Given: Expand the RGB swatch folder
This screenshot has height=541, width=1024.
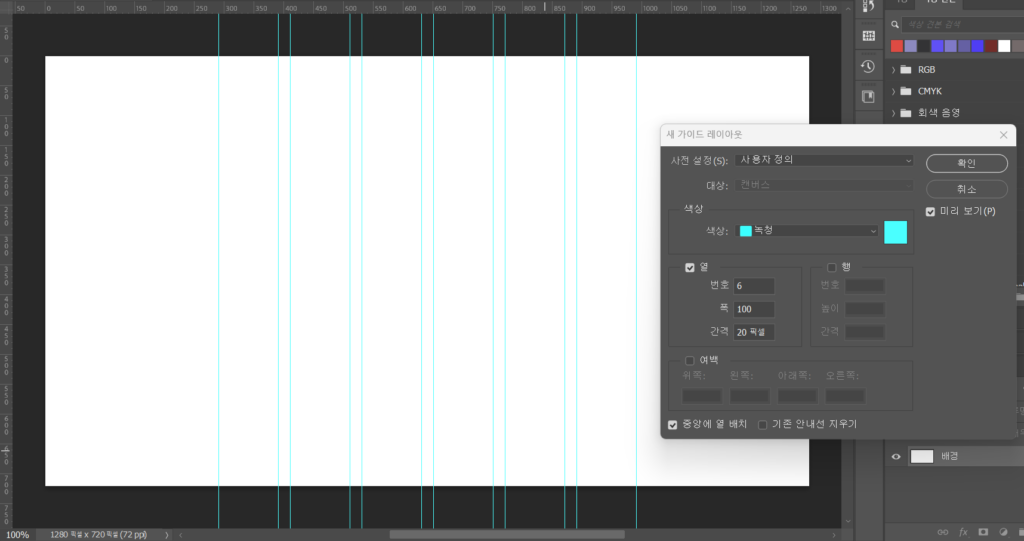Looking at the screenshot, I should tap(893, 70).
